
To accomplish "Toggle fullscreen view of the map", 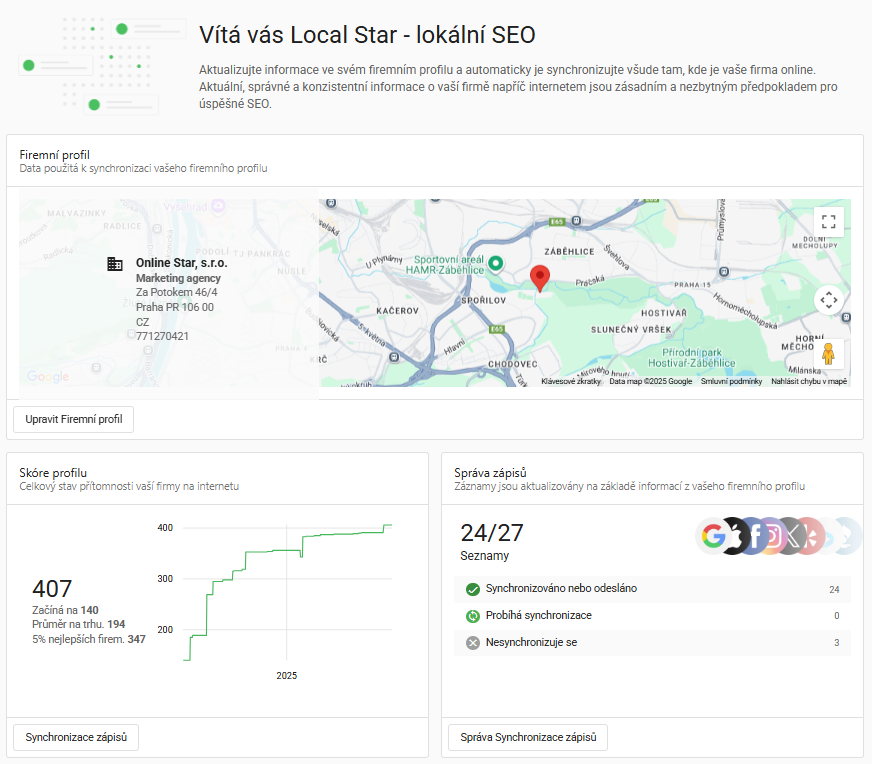I will point(828,221).
